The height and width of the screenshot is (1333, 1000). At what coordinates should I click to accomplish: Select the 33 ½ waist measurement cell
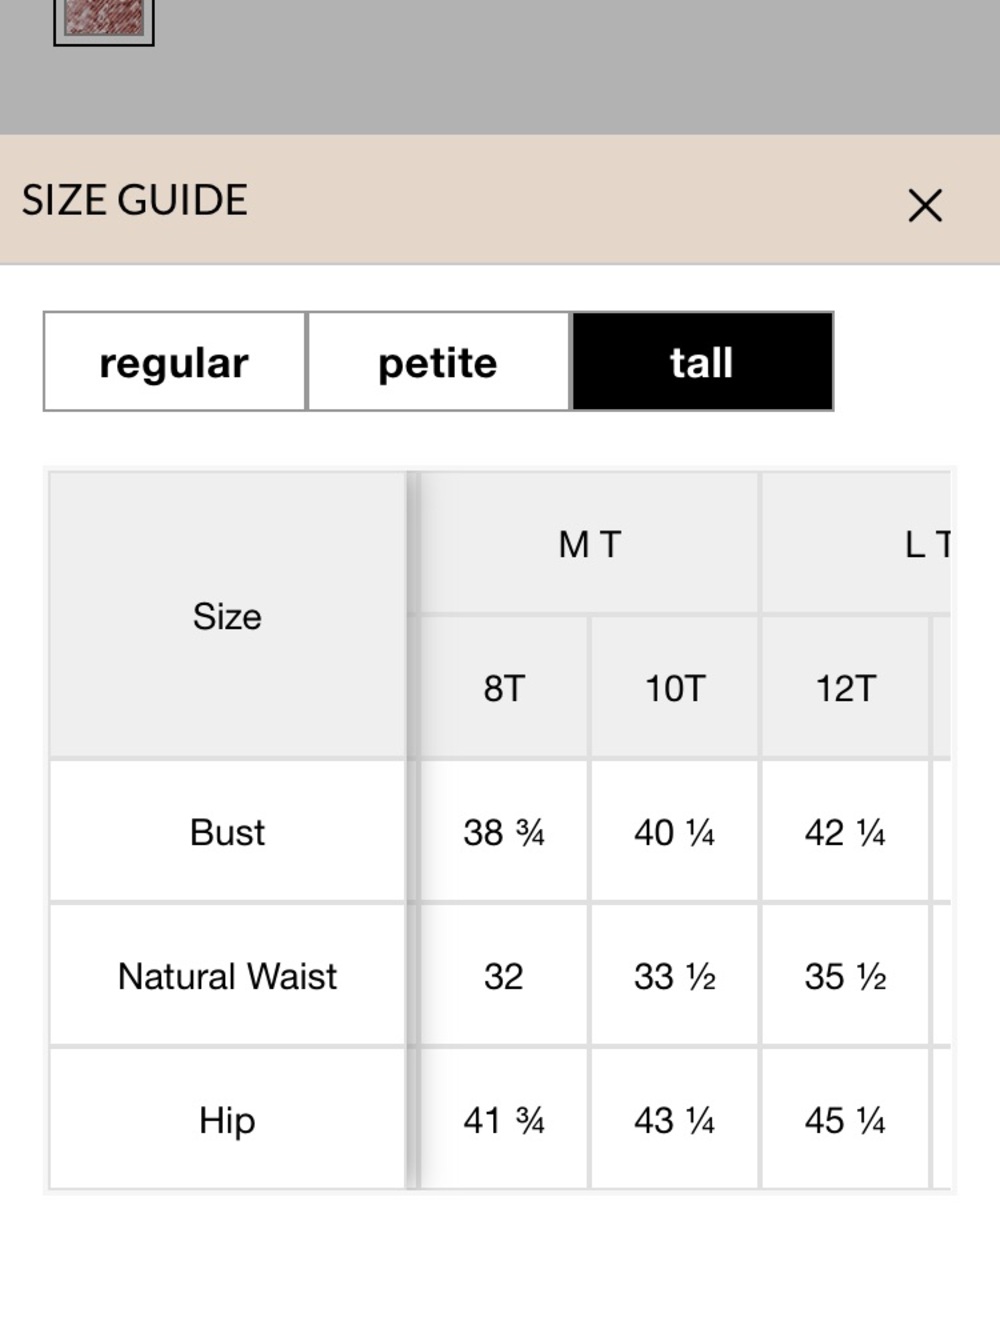click(x=675, y=975)
